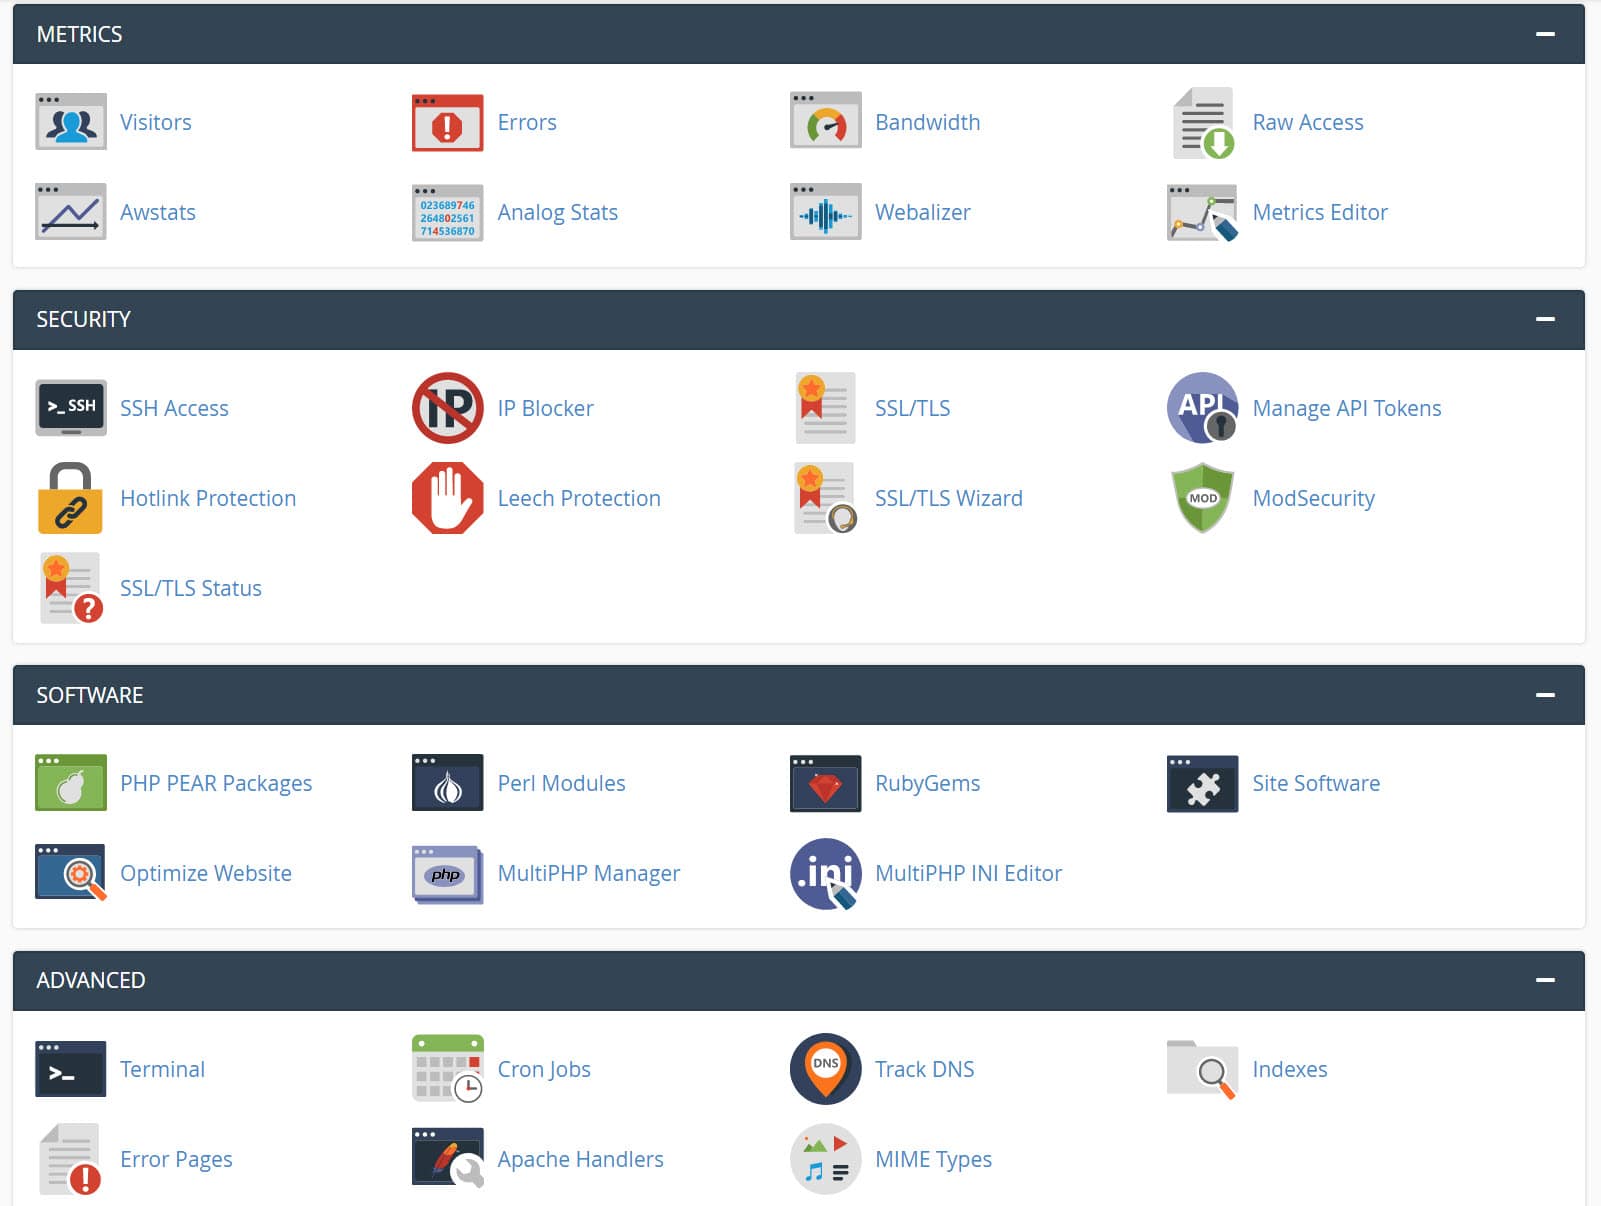Open the RubyGems gem icon
Viewport: 1601px width, 1206px height.
point(824,783)
